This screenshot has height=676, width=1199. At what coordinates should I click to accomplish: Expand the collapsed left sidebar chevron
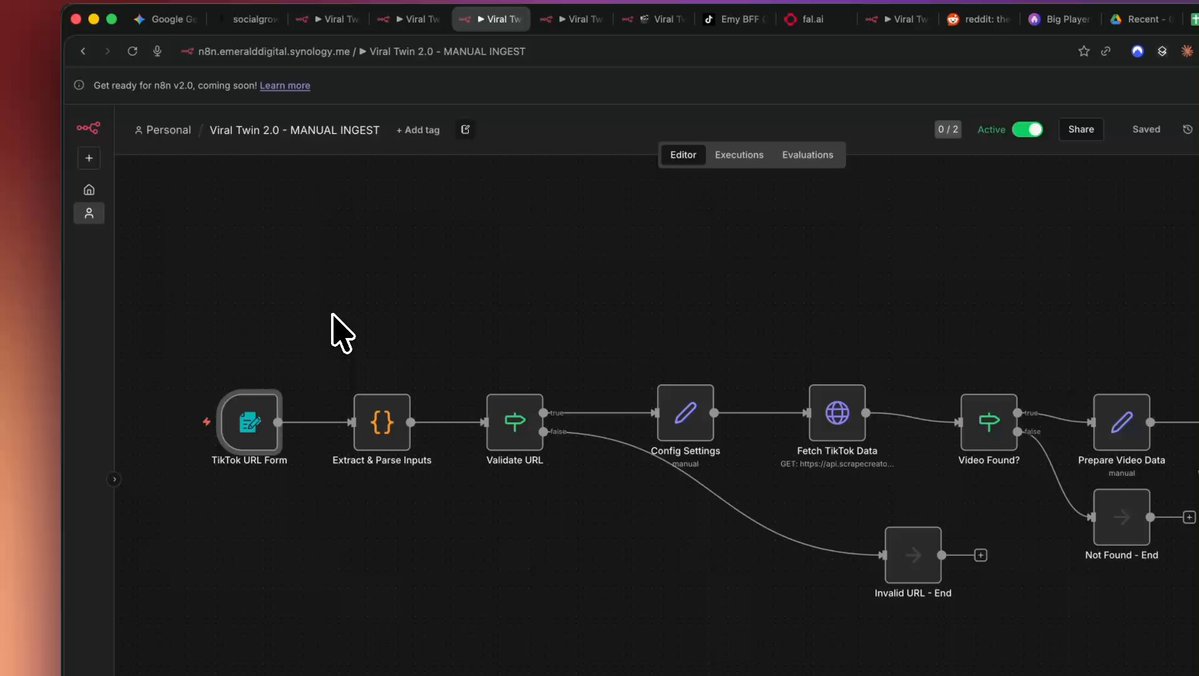[114, 479]
